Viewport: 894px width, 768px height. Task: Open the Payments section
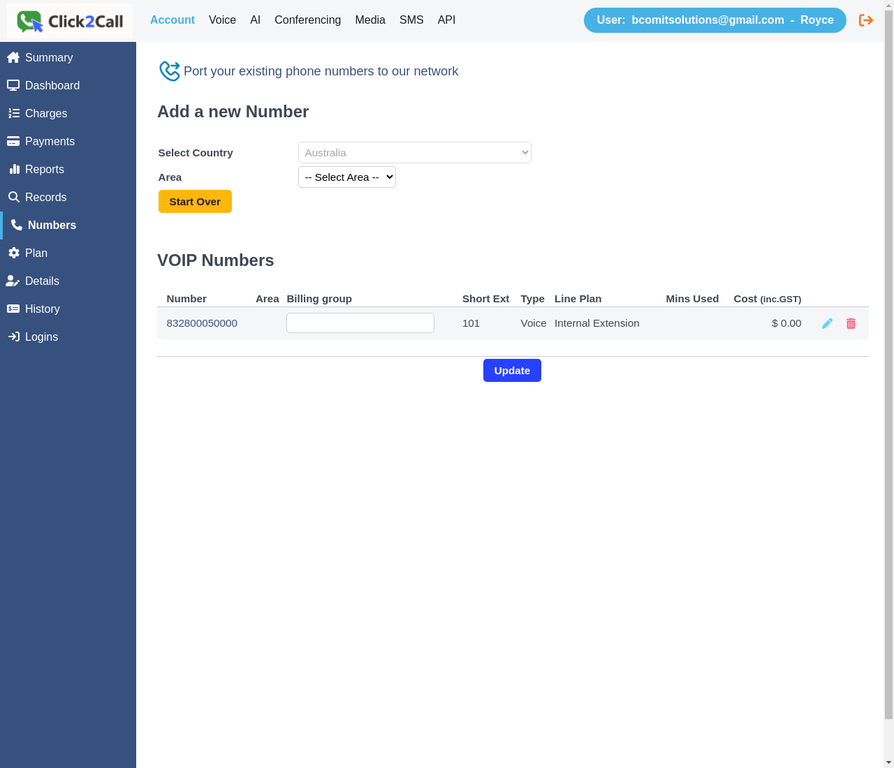[48, 141]
